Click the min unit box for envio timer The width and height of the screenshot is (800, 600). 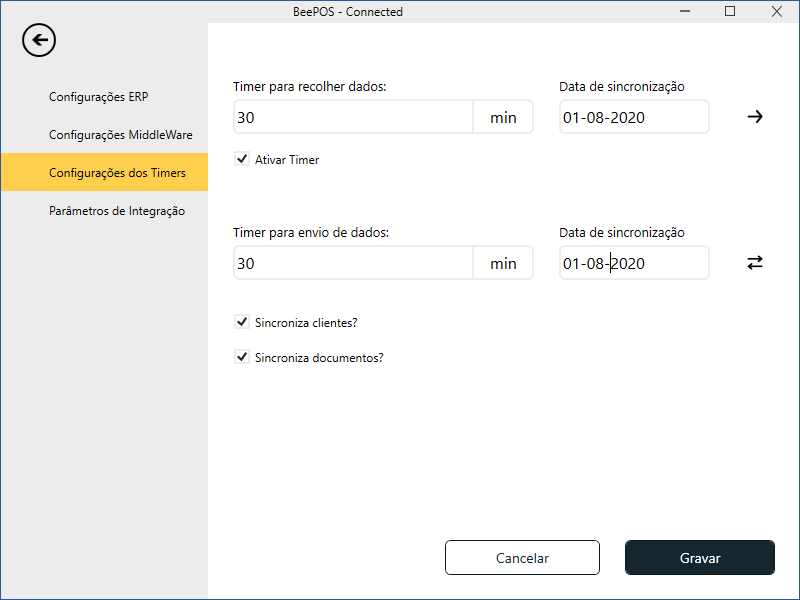(503, 263)
